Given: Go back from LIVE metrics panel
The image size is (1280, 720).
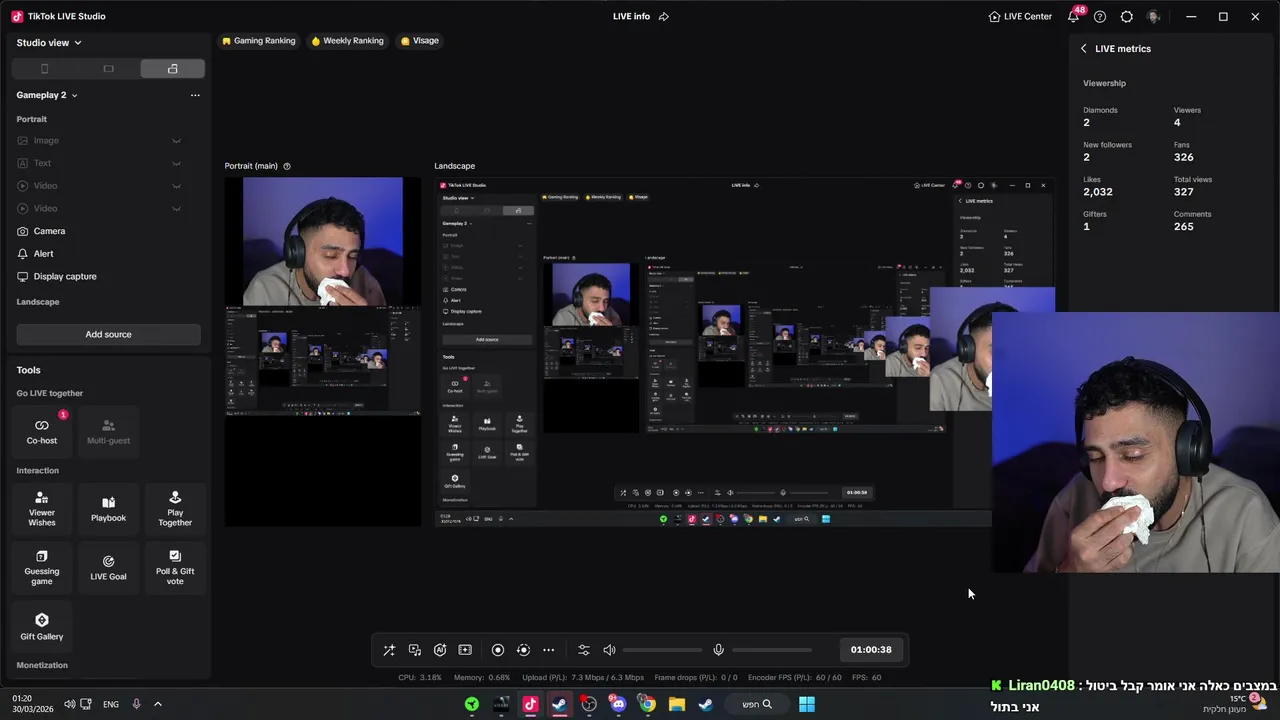Looking at the screenshot, I should pyautogui.click(x=1083, y=48).
